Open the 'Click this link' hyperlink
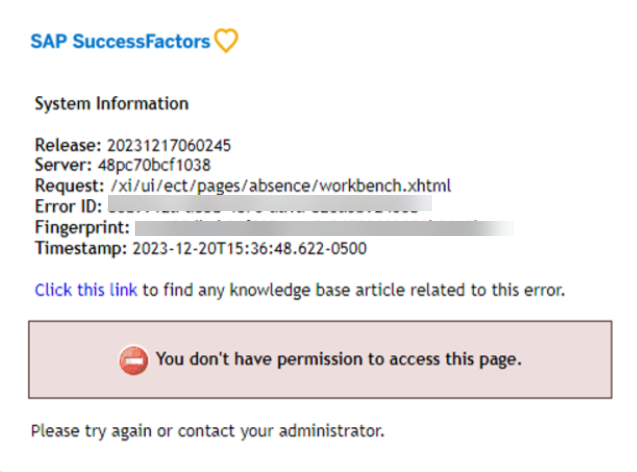The height and width of the screenshot is (472, 637). [x=86, y=290]
